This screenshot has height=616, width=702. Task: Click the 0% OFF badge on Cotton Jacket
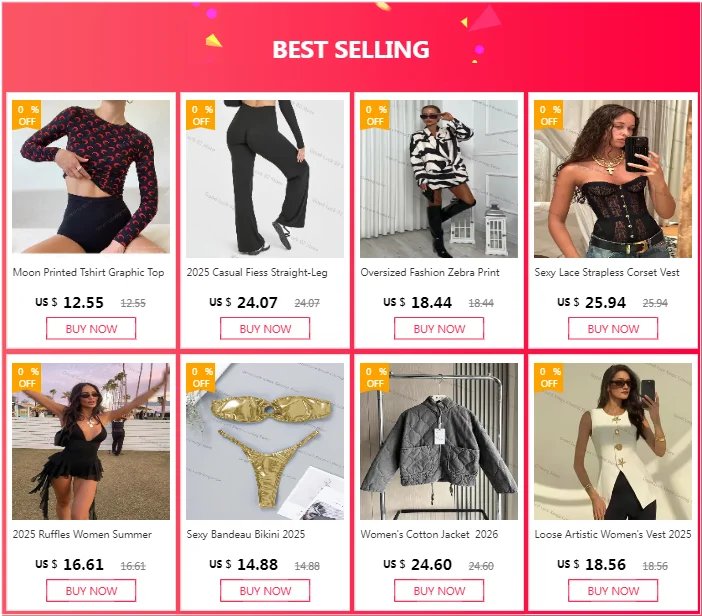(375, 377)
